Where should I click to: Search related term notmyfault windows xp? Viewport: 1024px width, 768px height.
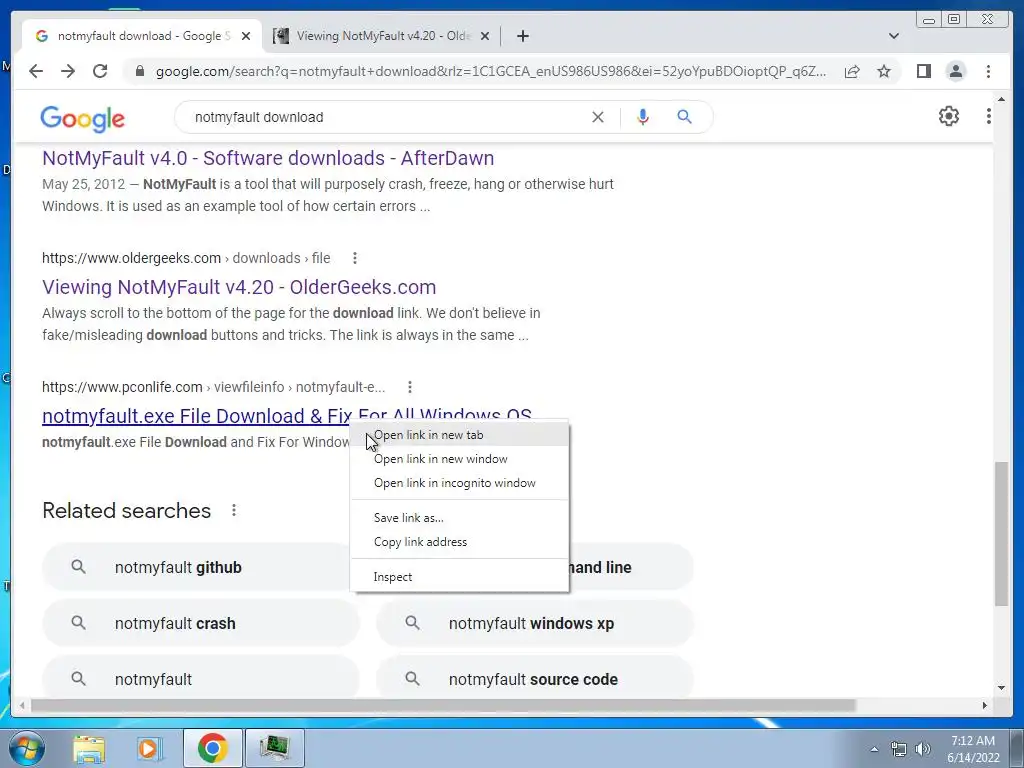pos(535,624)
